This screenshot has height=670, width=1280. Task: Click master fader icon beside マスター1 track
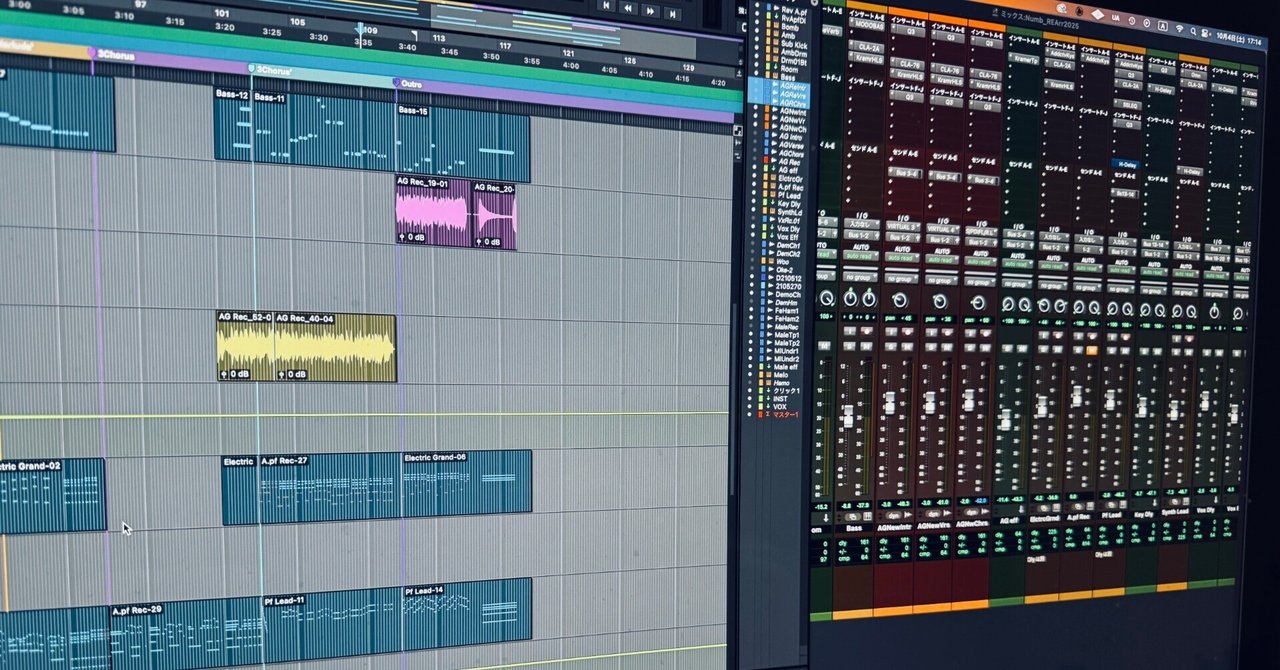coord(767,414)
